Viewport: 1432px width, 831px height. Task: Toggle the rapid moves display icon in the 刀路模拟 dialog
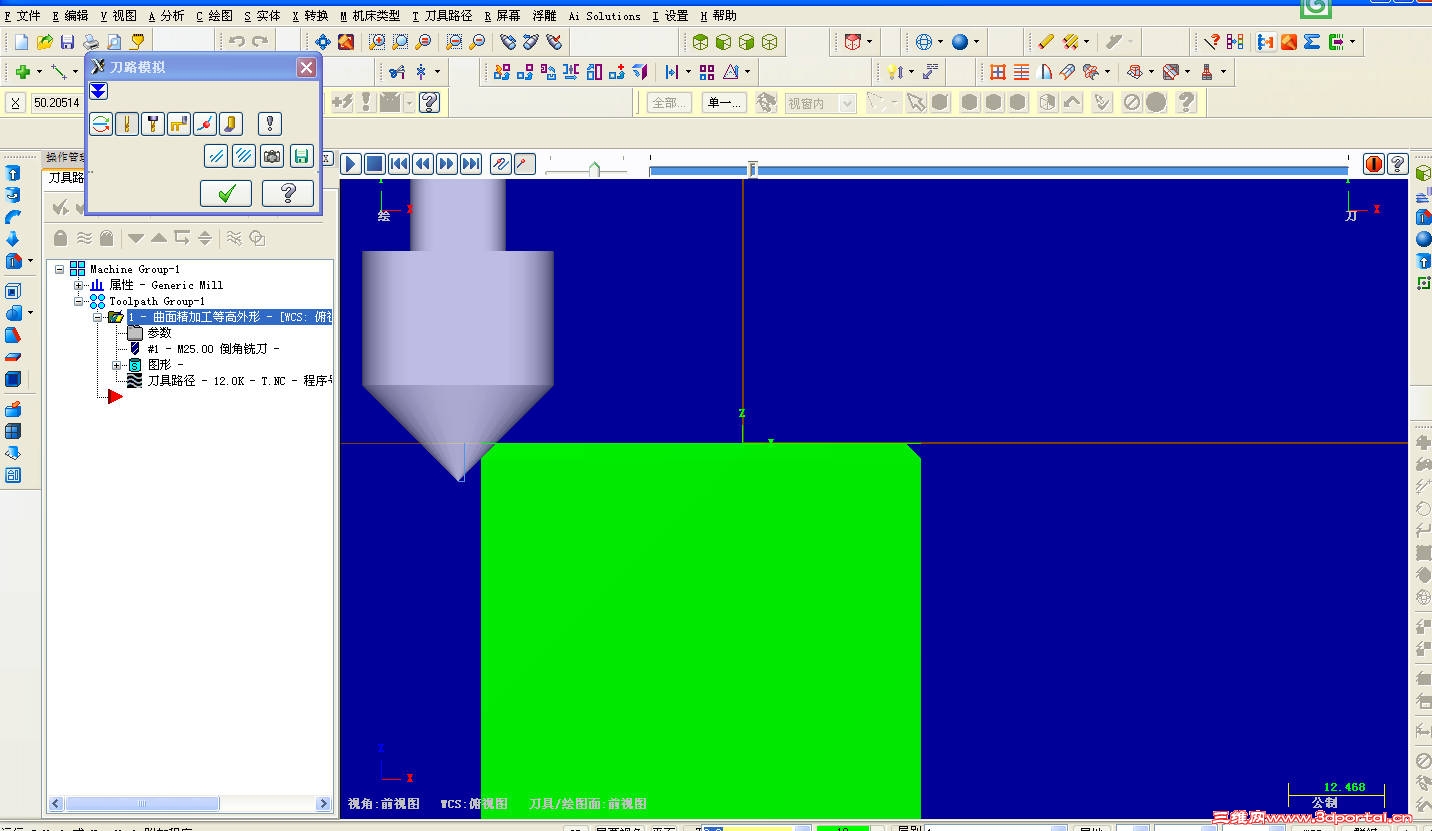(179, 124)
